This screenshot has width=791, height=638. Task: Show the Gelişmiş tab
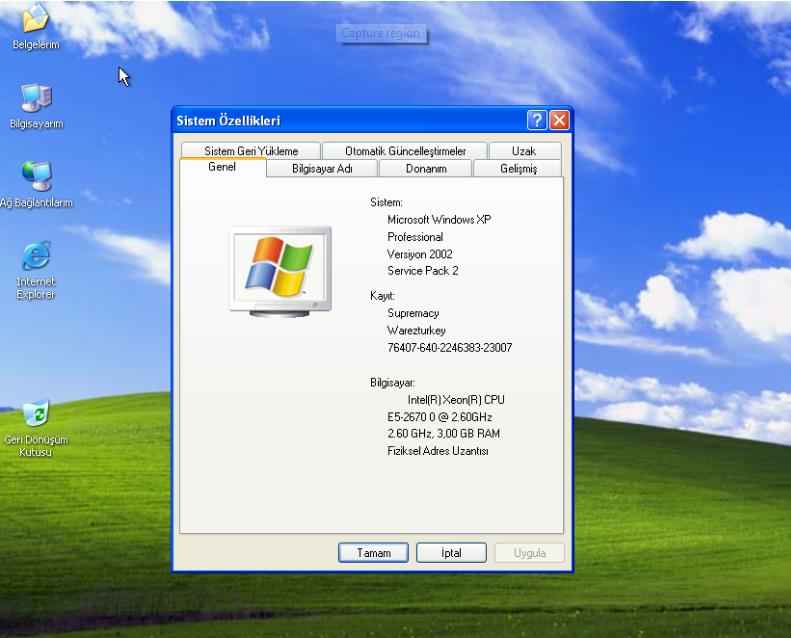(518, 169)
